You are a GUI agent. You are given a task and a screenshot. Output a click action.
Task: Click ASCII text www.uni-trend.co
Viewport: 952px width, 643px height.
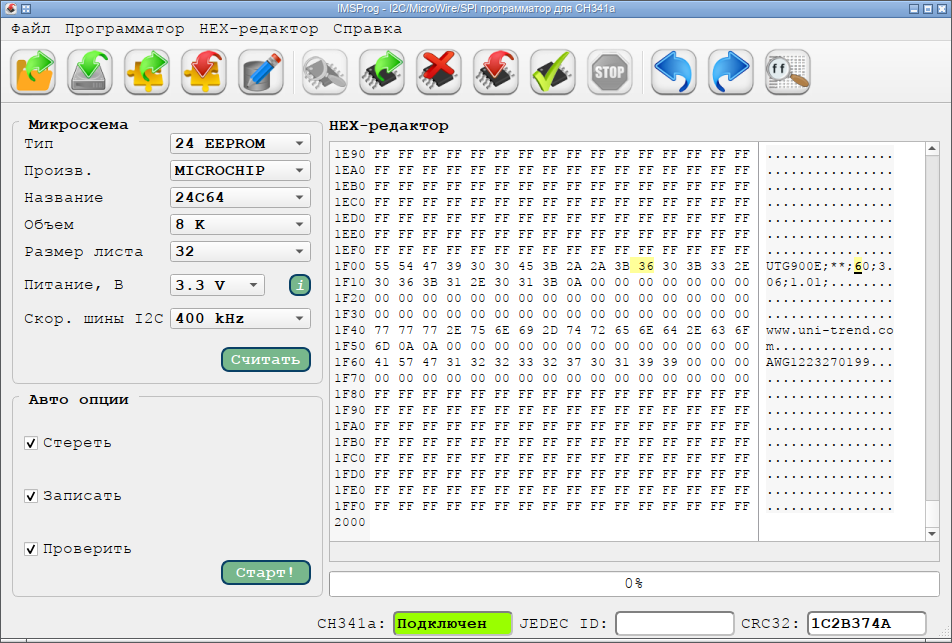click(829, 330)
